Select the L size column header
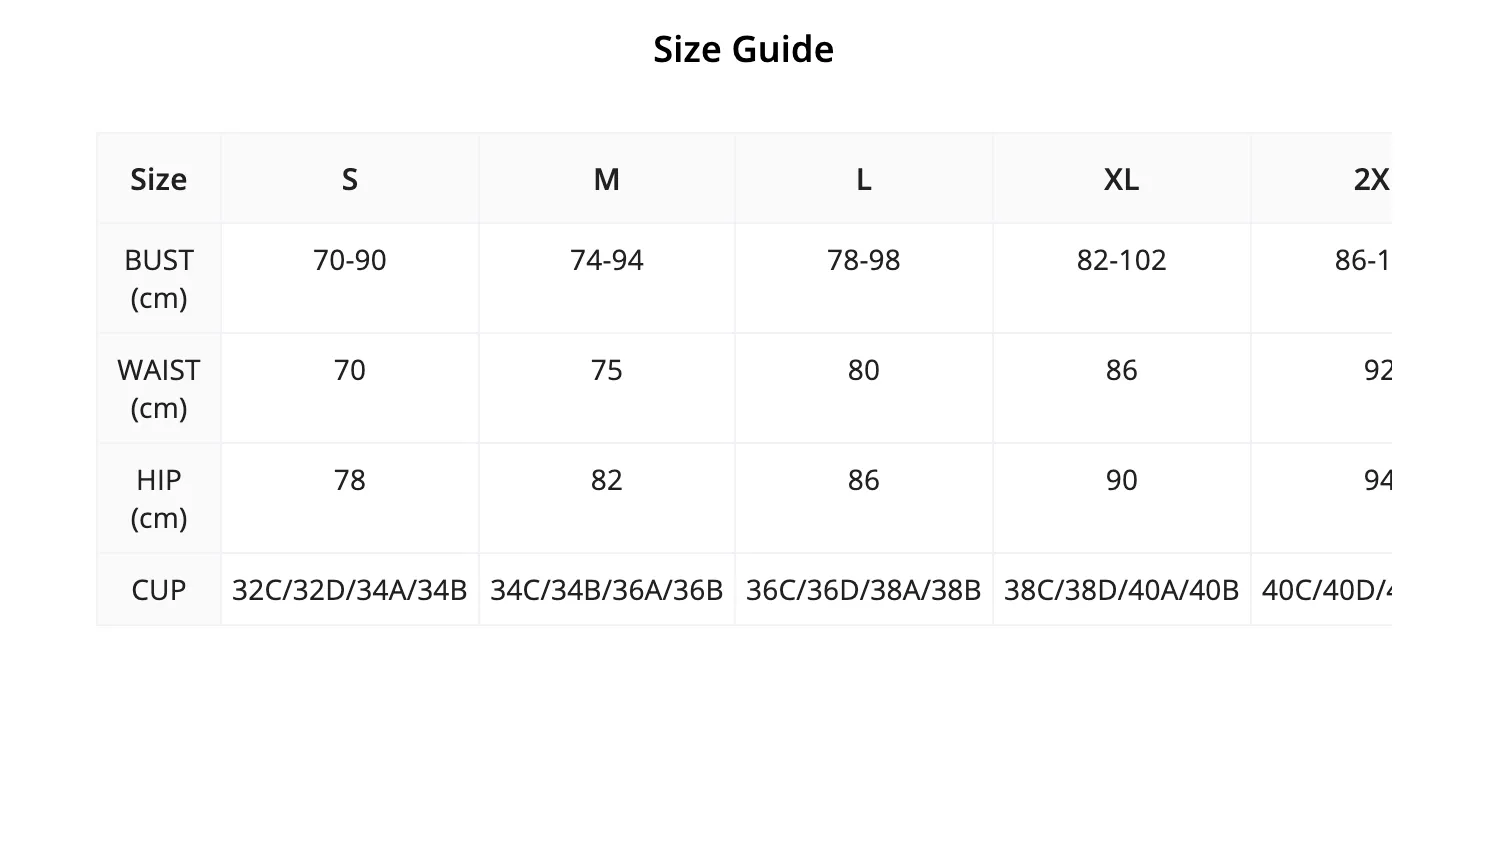 coord(864,179)
